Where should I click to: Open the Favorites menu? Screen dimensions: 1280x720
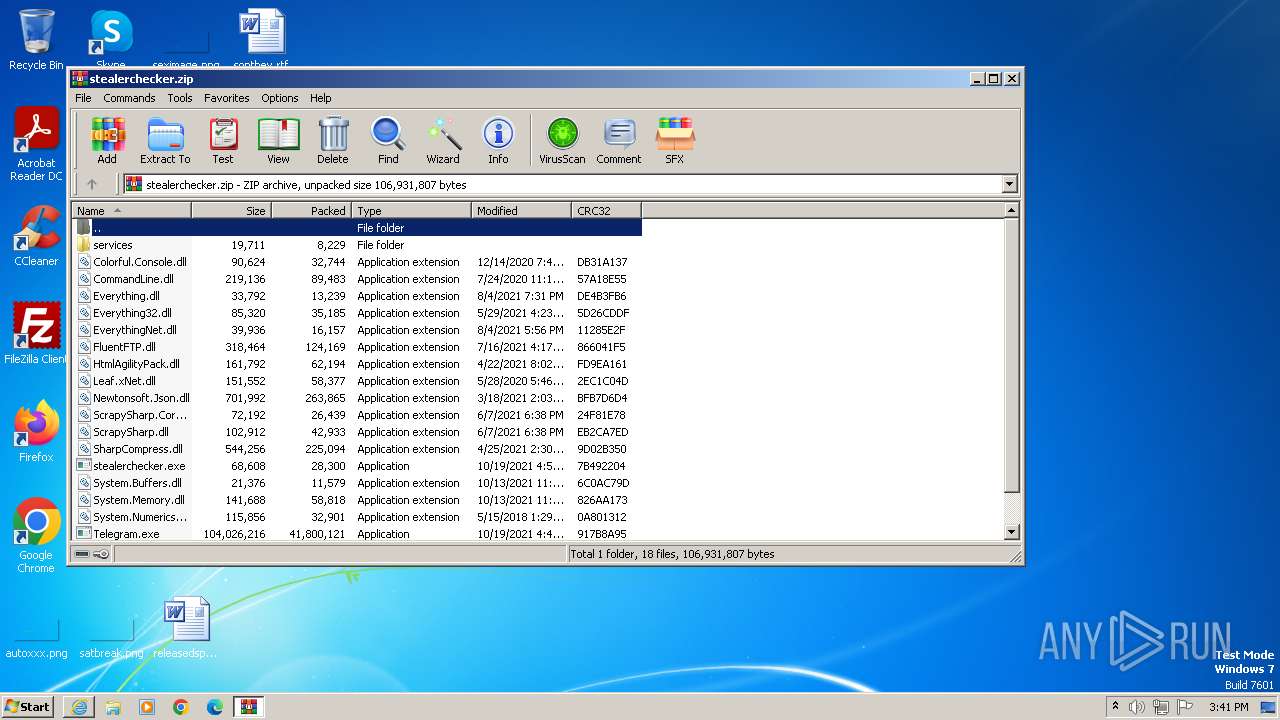pyautogui.click(x=227, y=98)
